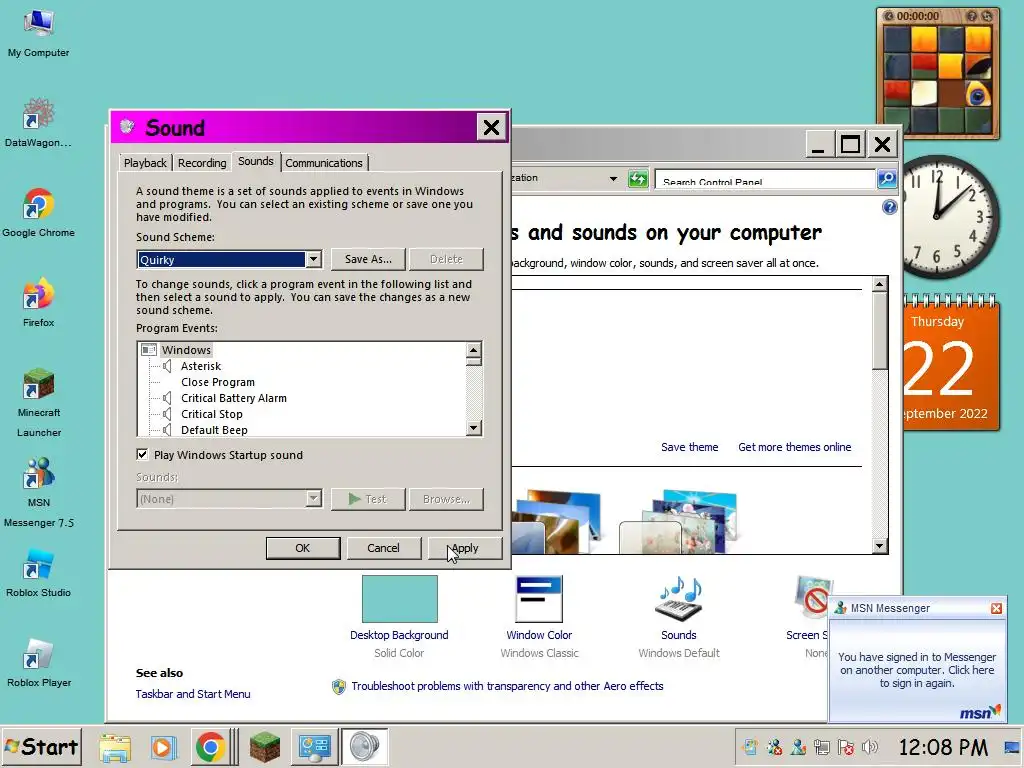The image size is (1024, 768).
Task: Click the Thursday 22 calendar gadget
Action: pos(952,363)
